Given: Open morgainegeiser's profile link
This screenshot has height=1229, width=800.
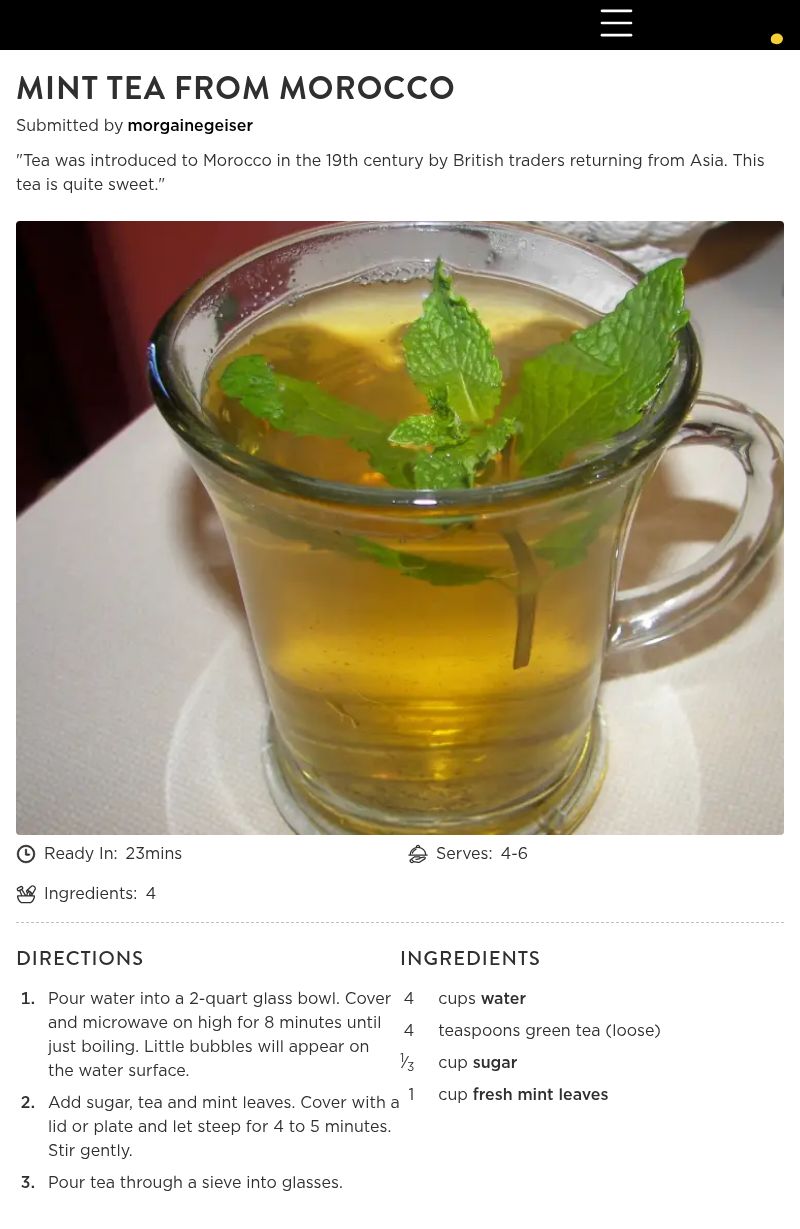Looking at the screenshot, I should point(190,125).
